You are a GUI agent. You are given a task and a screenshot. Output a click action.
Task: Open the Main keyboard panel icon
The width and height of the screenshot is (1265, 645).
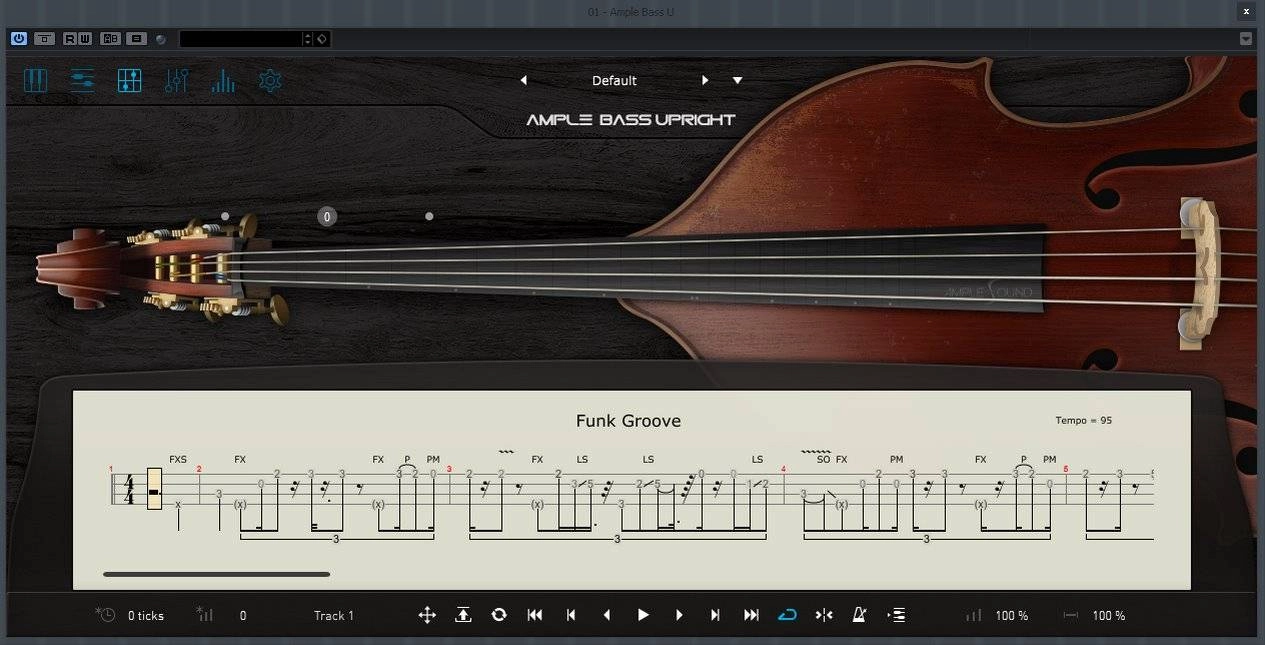point(36,80)
